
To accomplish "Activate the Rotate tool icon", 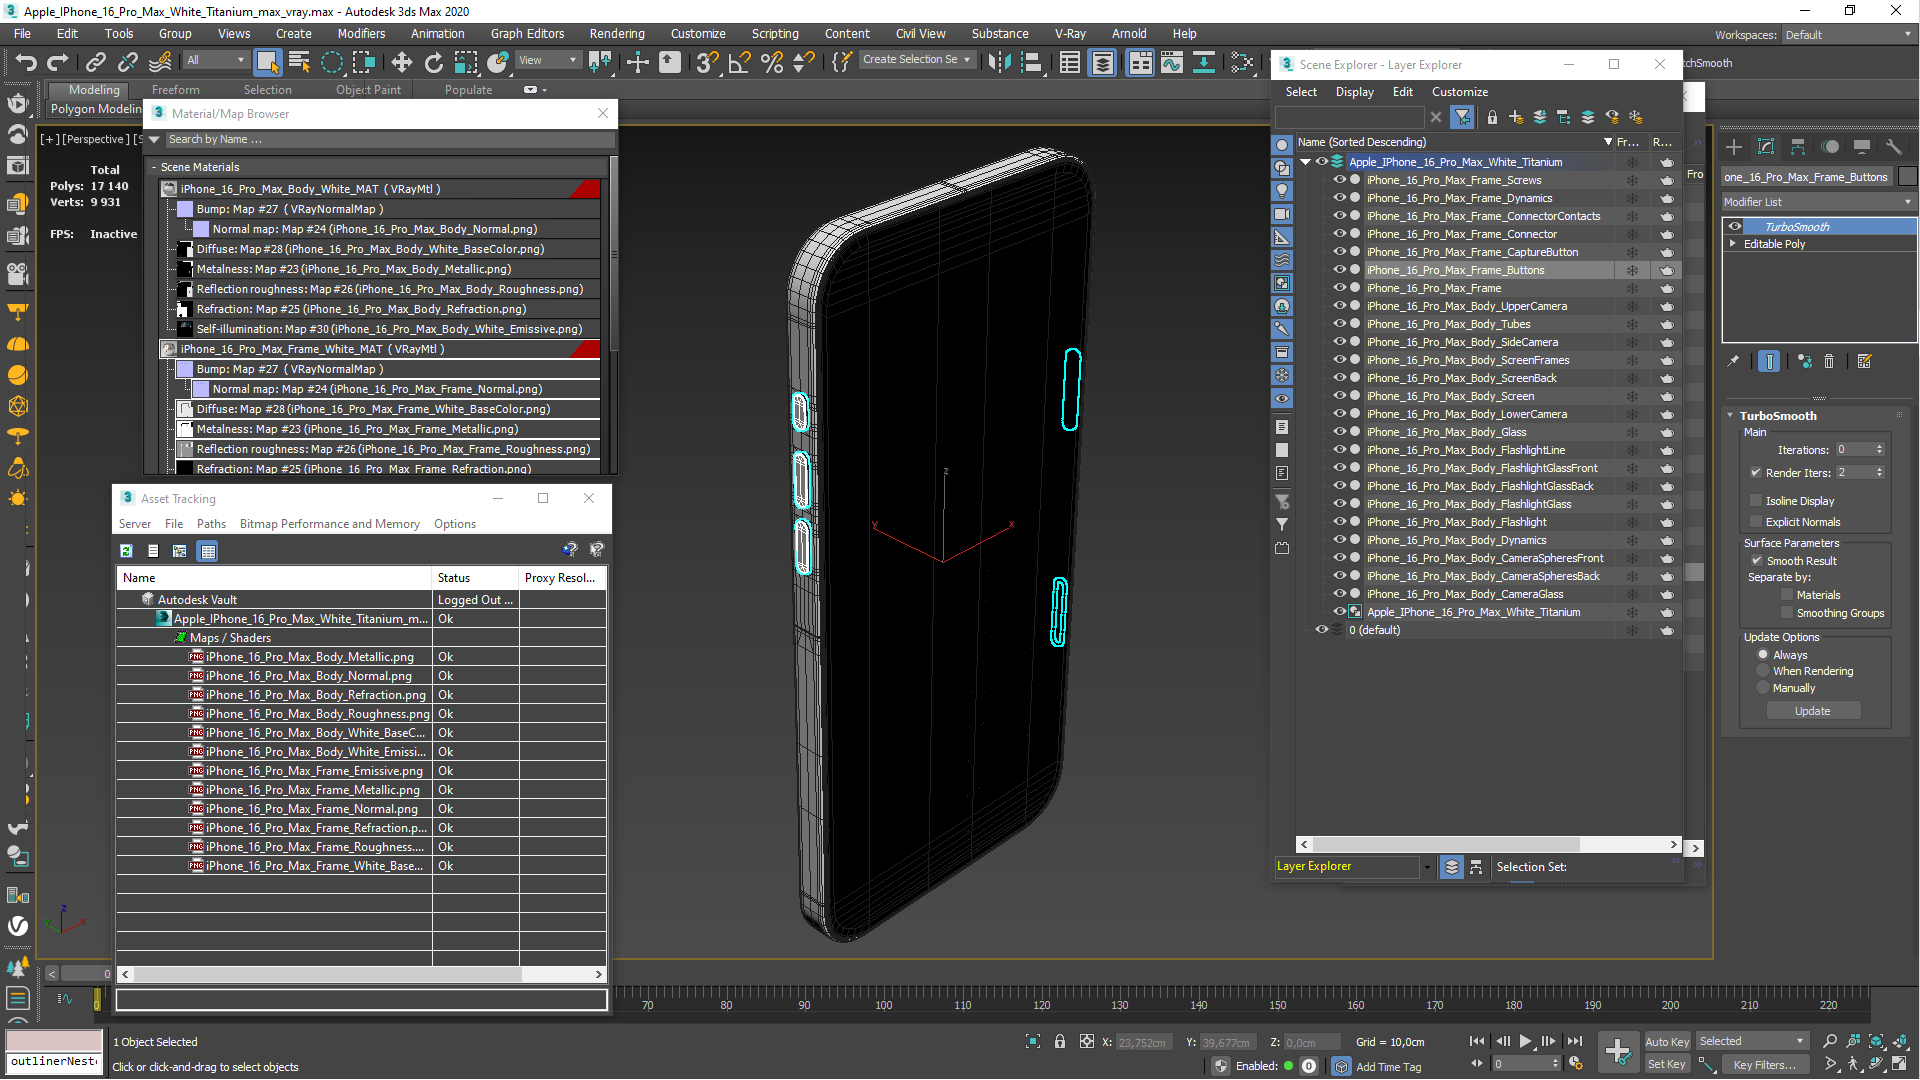I will pos(433,62).
